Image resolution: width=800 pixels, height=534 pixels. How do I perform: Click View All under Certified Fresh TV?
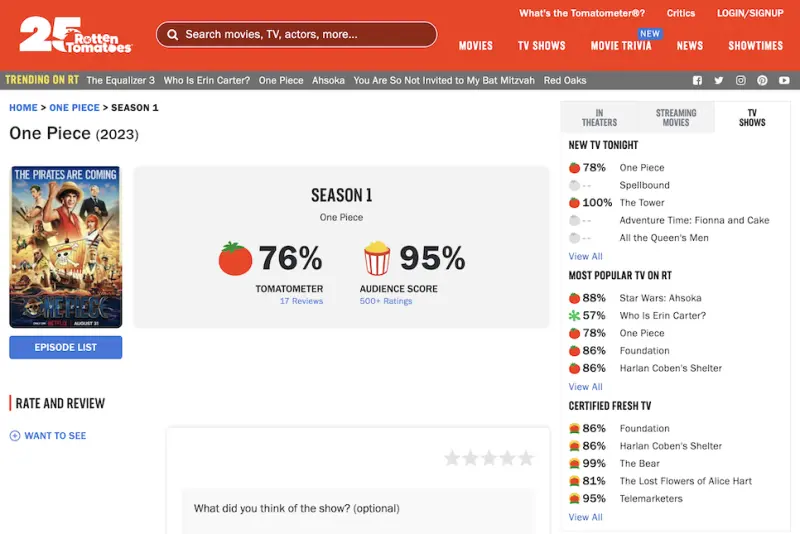tap(585, 517)
